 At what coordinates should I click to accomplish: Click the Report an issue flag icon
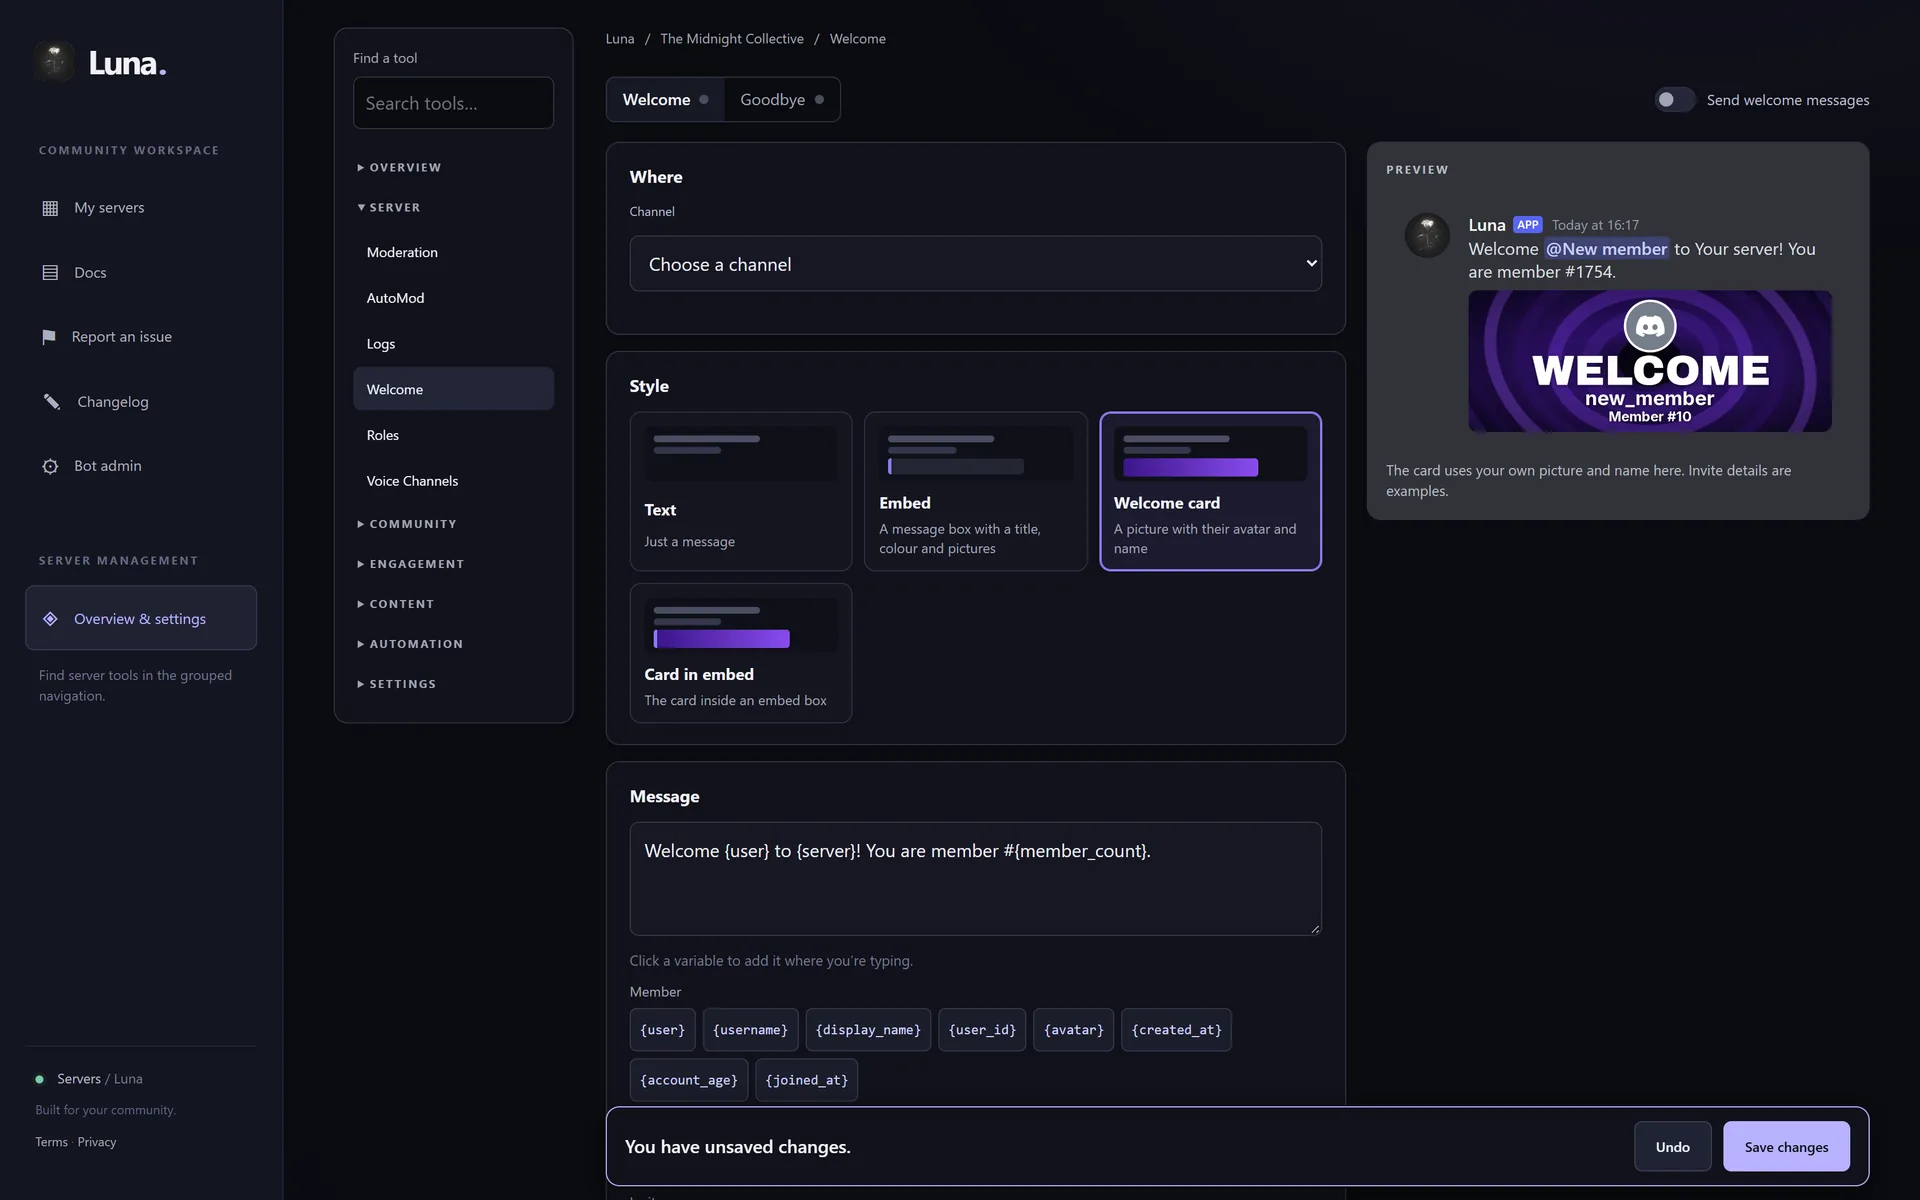click(x=49, y=337)
